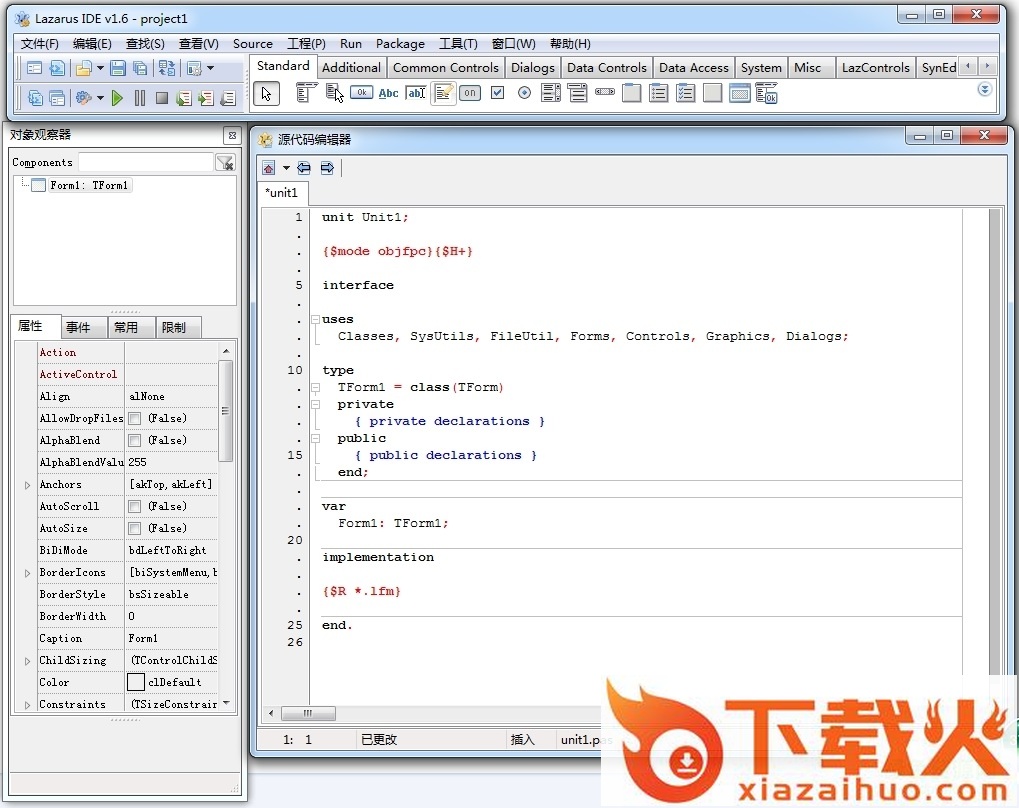Select the TLabel Abc component
Viewport: 1019px width, 808px height.
click(388, 93)
